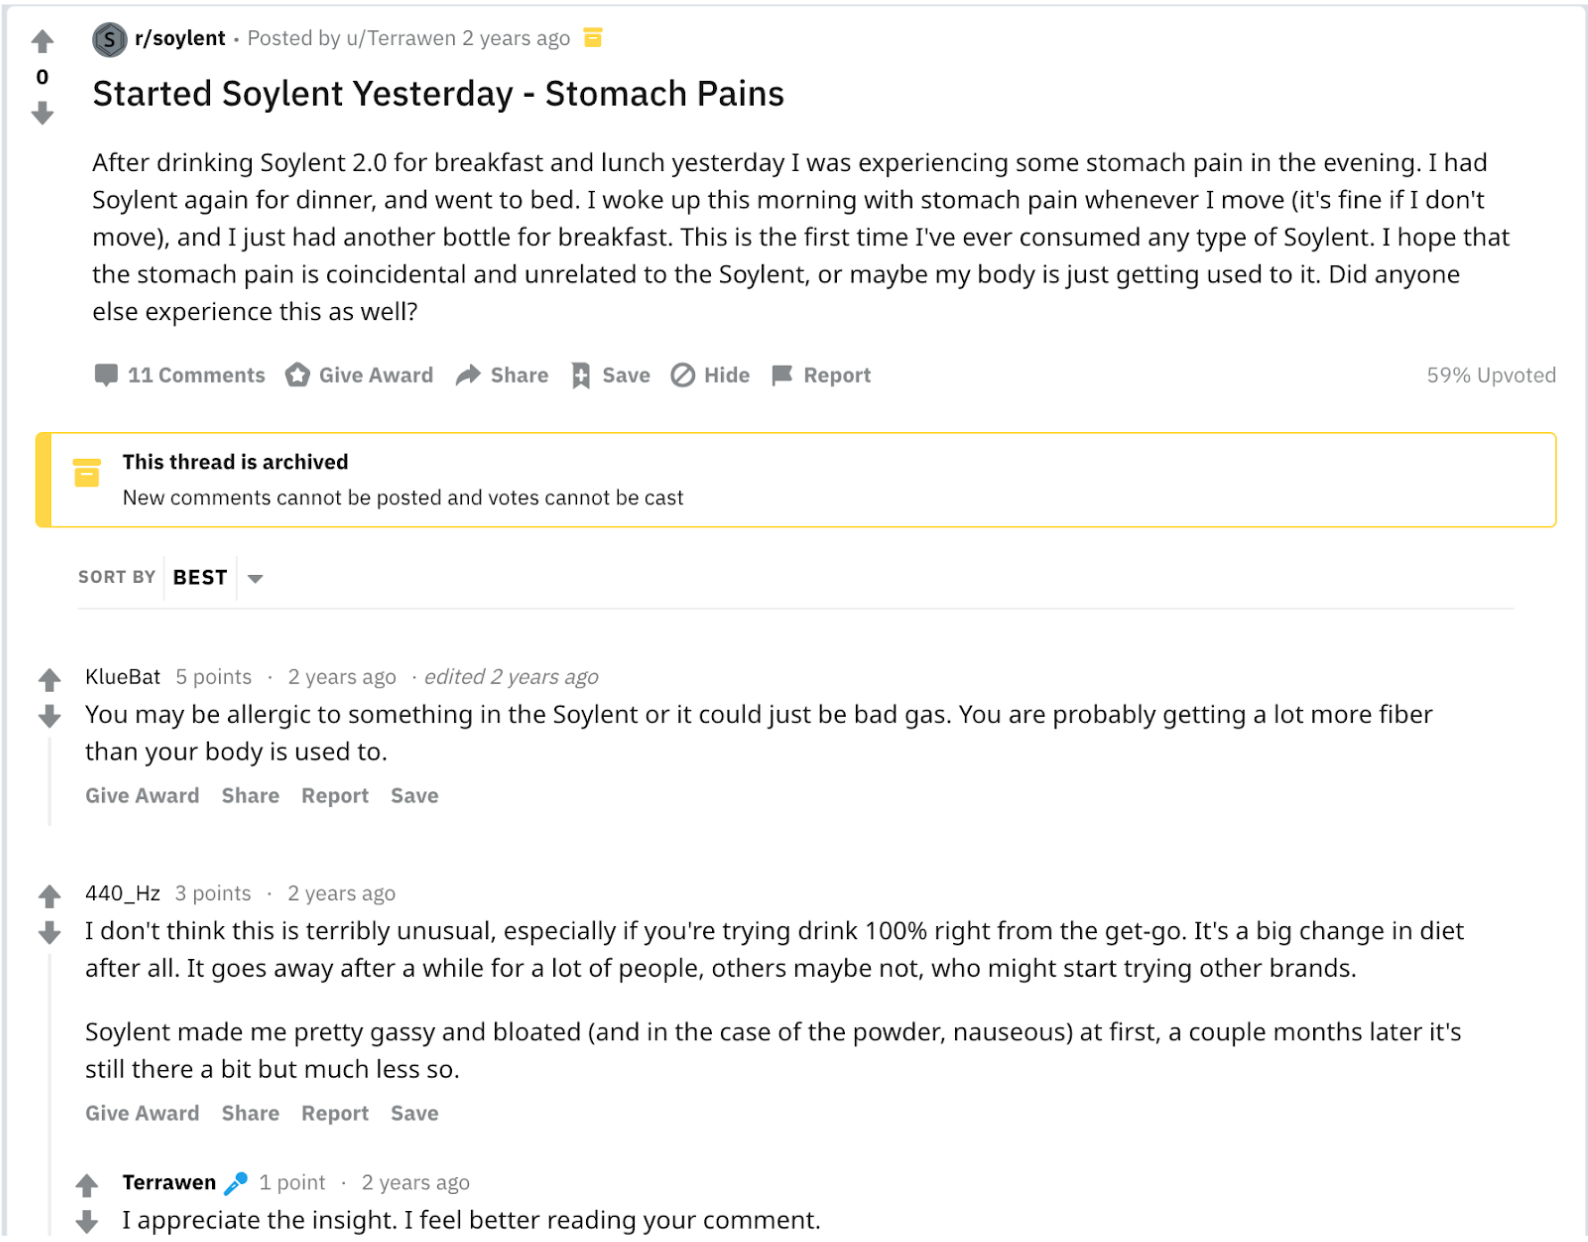Save the post using the bookmark button
This screenshot has height=1242, width=1588.
(610, 375)
